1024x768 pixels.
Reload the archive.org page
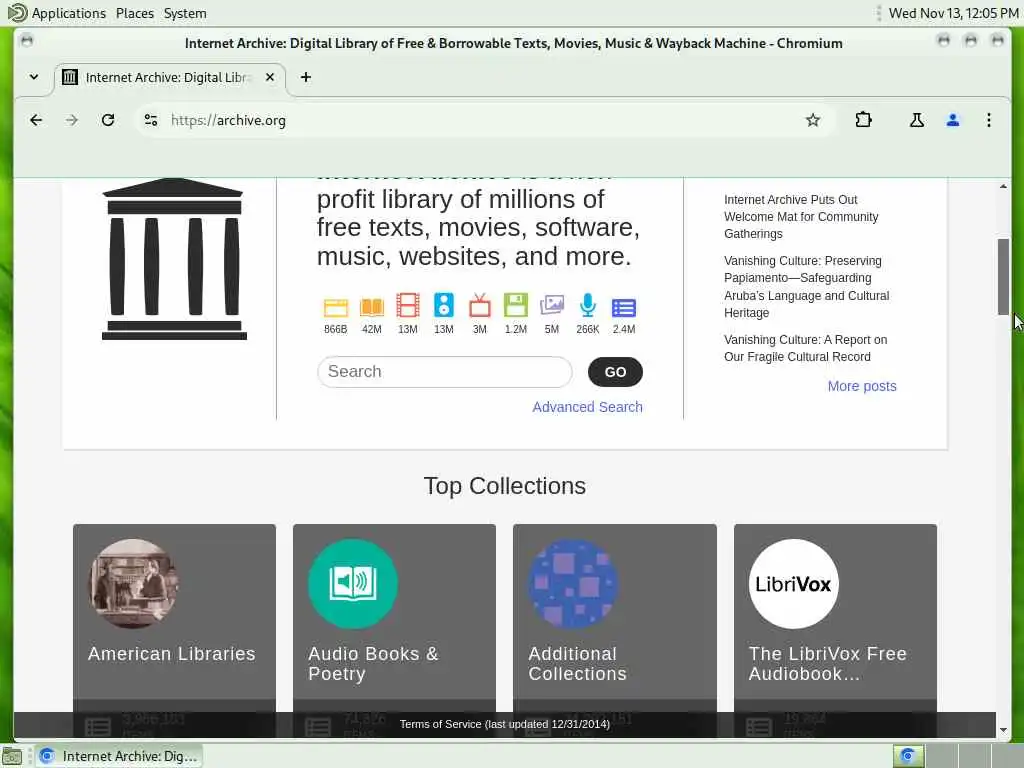(108, 120)
